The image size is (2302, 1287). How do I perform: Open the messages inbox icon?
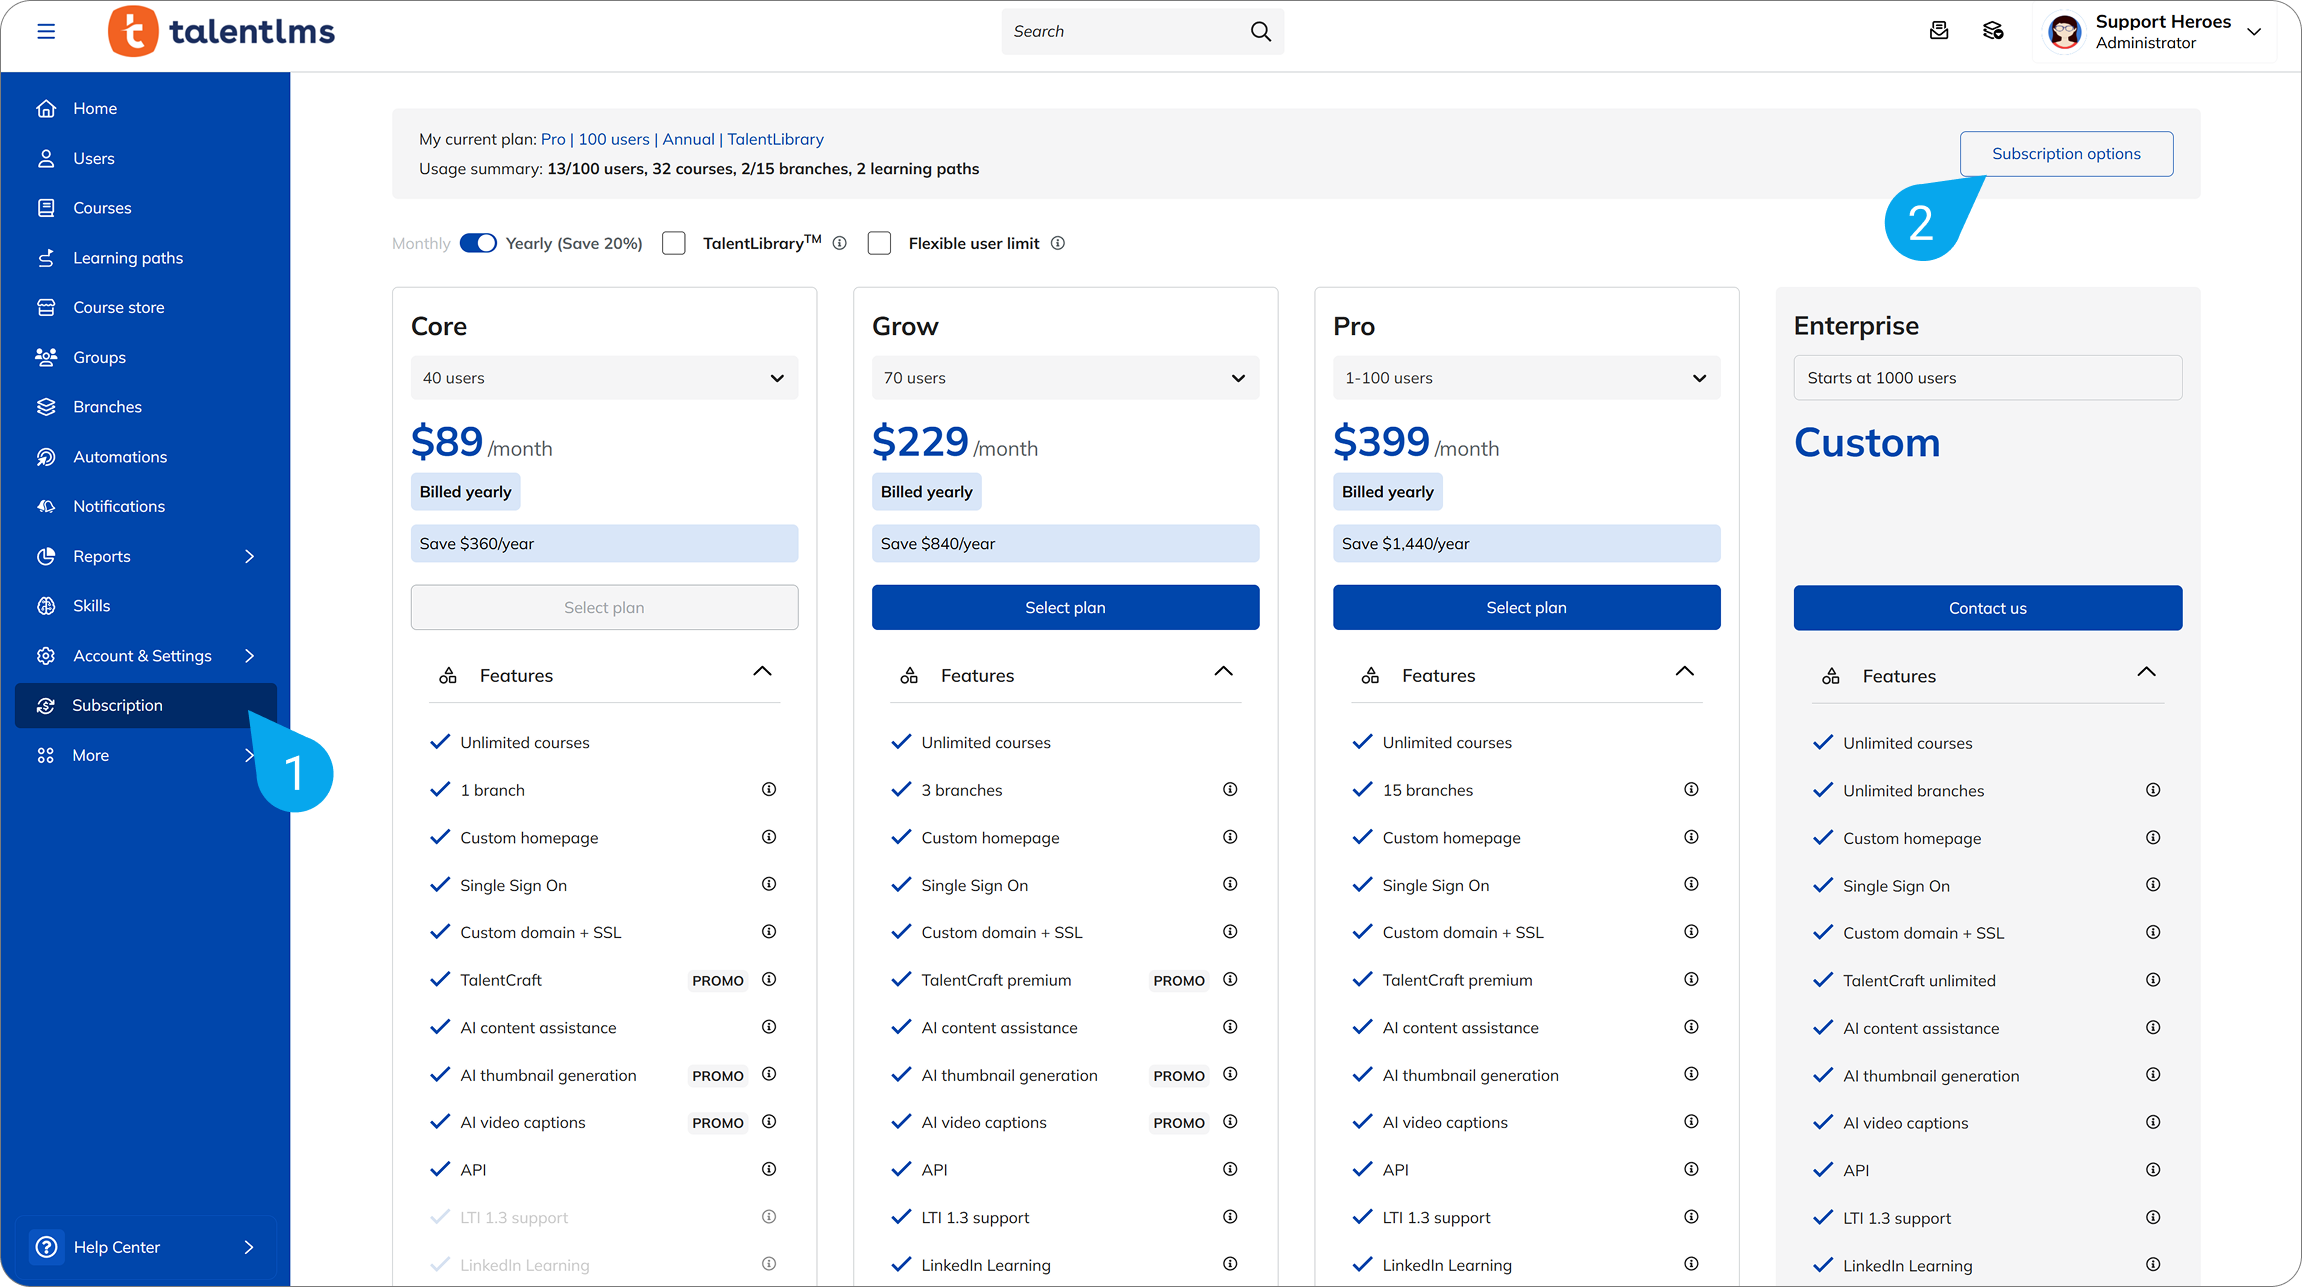click(x=1938, y=31)
